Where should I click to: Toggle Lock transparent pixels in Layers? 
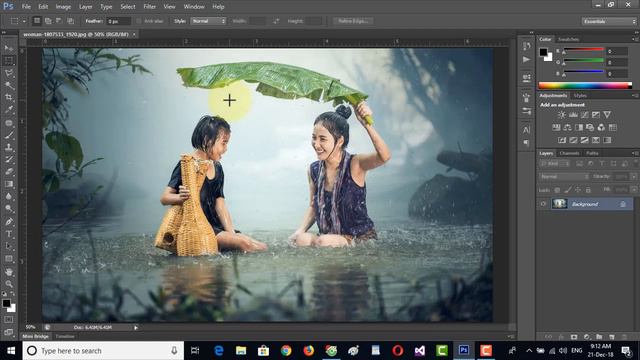click(557, 190)
